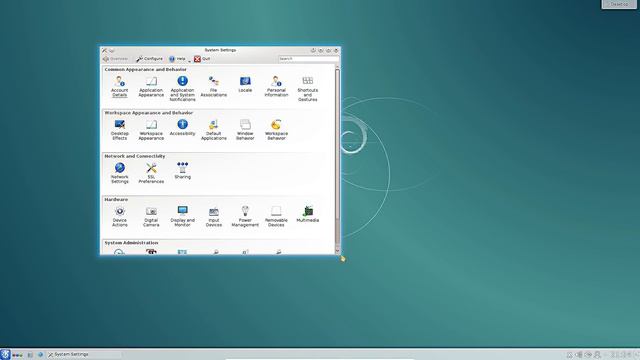This screenshot has width=640, height=360.
Task: Click the Desktop toolbox button at top-right
Action: coord(619,4)
